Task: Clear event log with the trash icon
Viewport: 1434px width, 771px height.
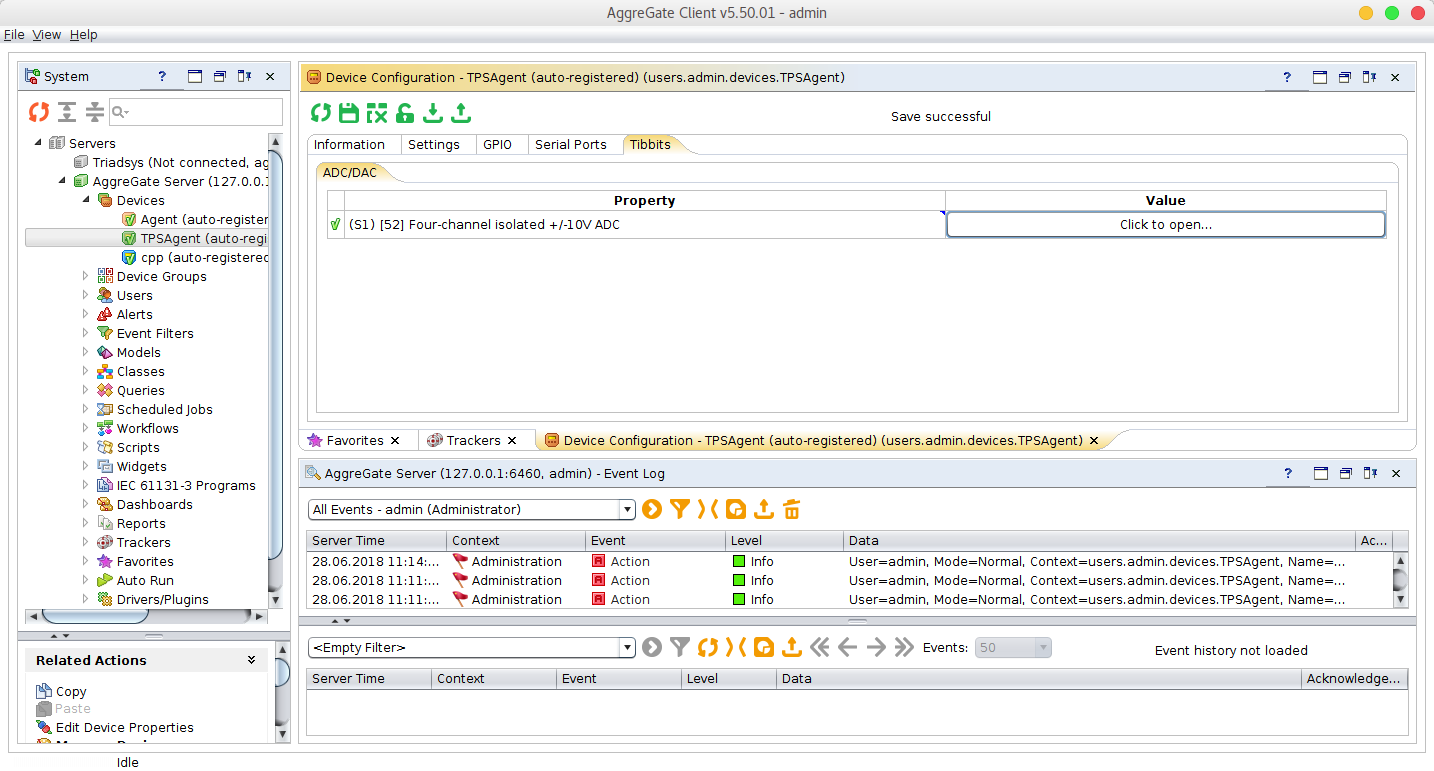Action: point(792,509)
